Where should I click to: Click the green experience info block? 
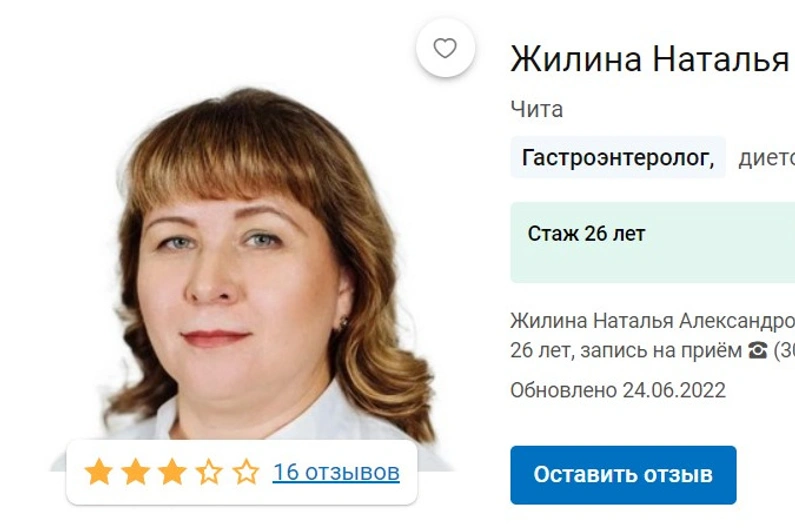[653, 242]
